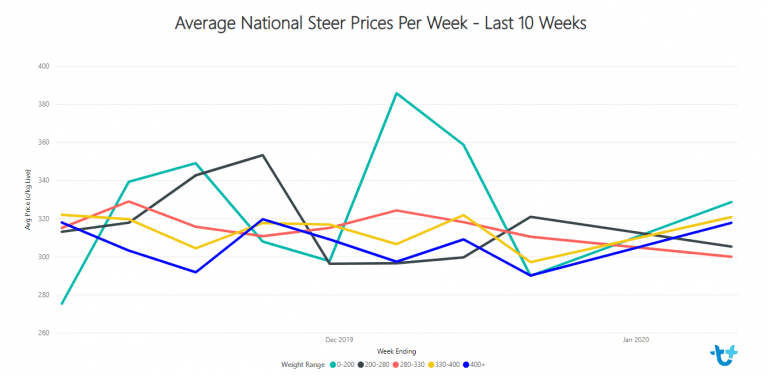Click the dark grey 200-280 legend dot
This screenshot has width=768, height=375.
(360, 365)
